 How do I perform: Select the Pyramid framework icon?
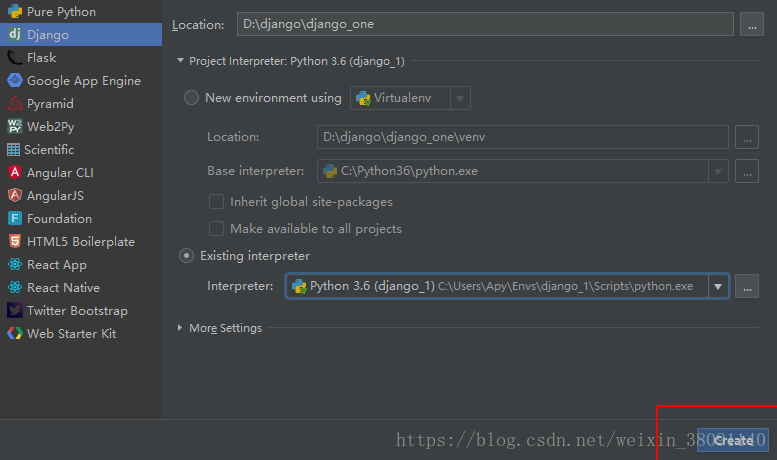[x=15, y=103]
